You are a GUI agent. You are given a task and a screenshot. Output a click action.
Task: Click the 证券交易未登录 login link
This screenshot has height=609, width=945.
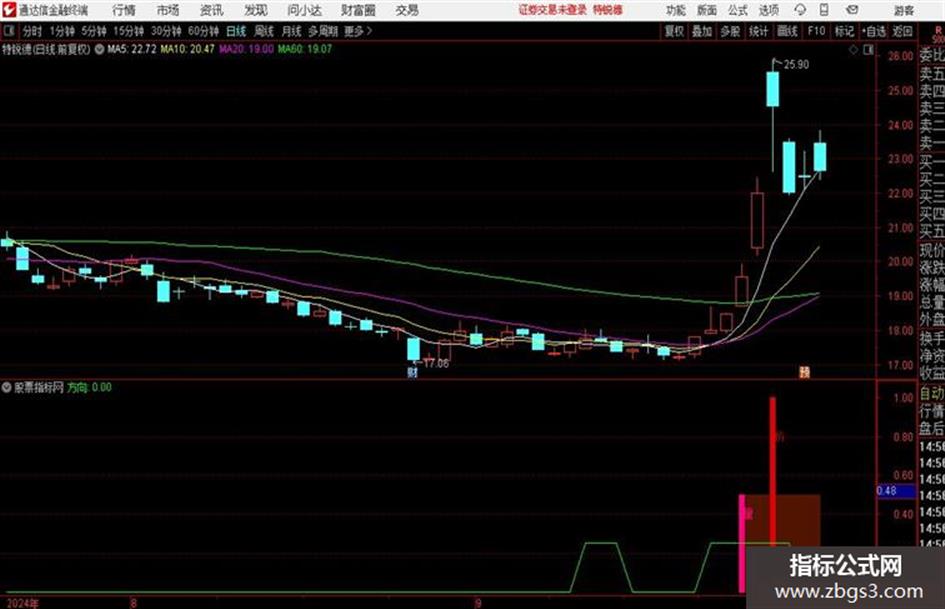click(553, 10)
